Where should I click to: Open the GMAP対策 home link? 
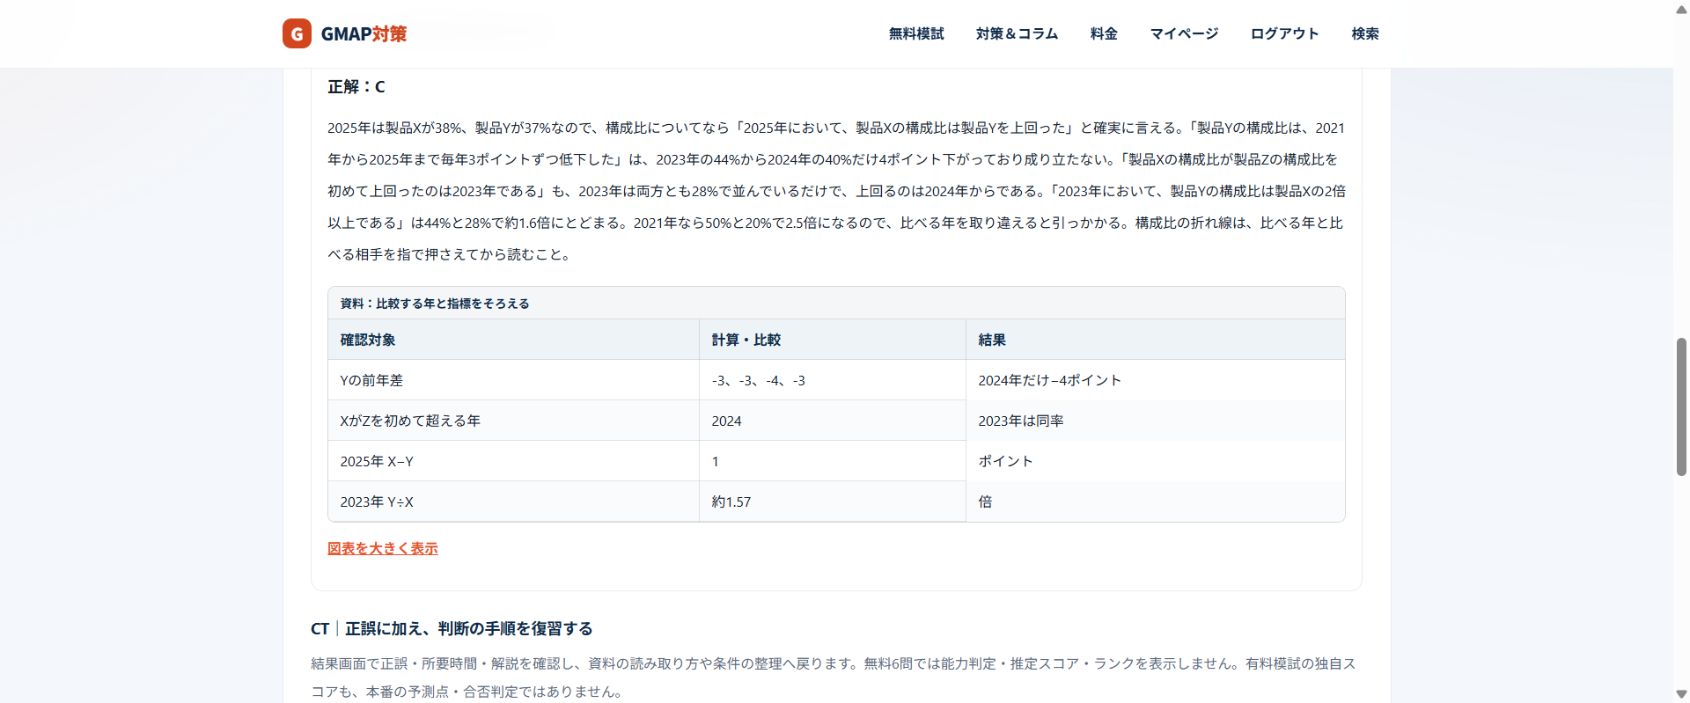coord(345,34)
